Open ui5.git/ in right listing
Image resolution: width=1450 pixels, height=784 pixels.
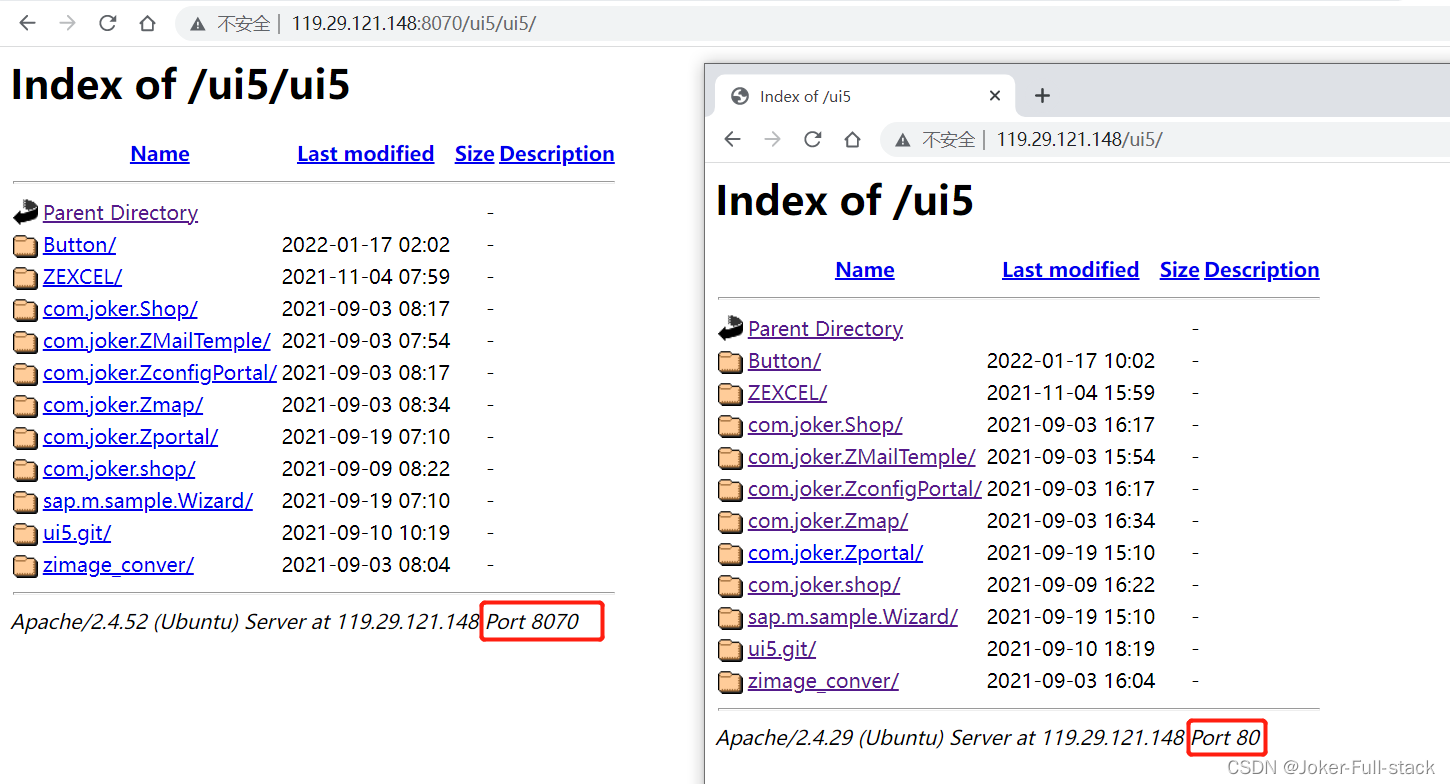click(x=782, y=649)
